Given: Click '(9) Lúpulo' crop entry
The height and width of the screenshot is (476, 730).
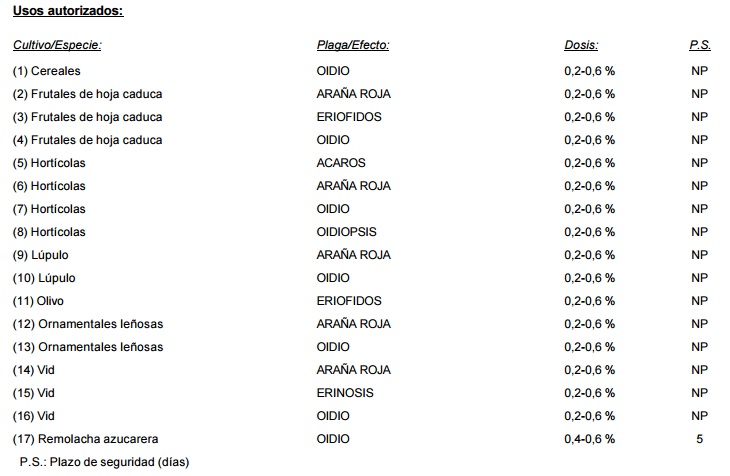Looking at the screenshot, I should click(x=41, y=255).
